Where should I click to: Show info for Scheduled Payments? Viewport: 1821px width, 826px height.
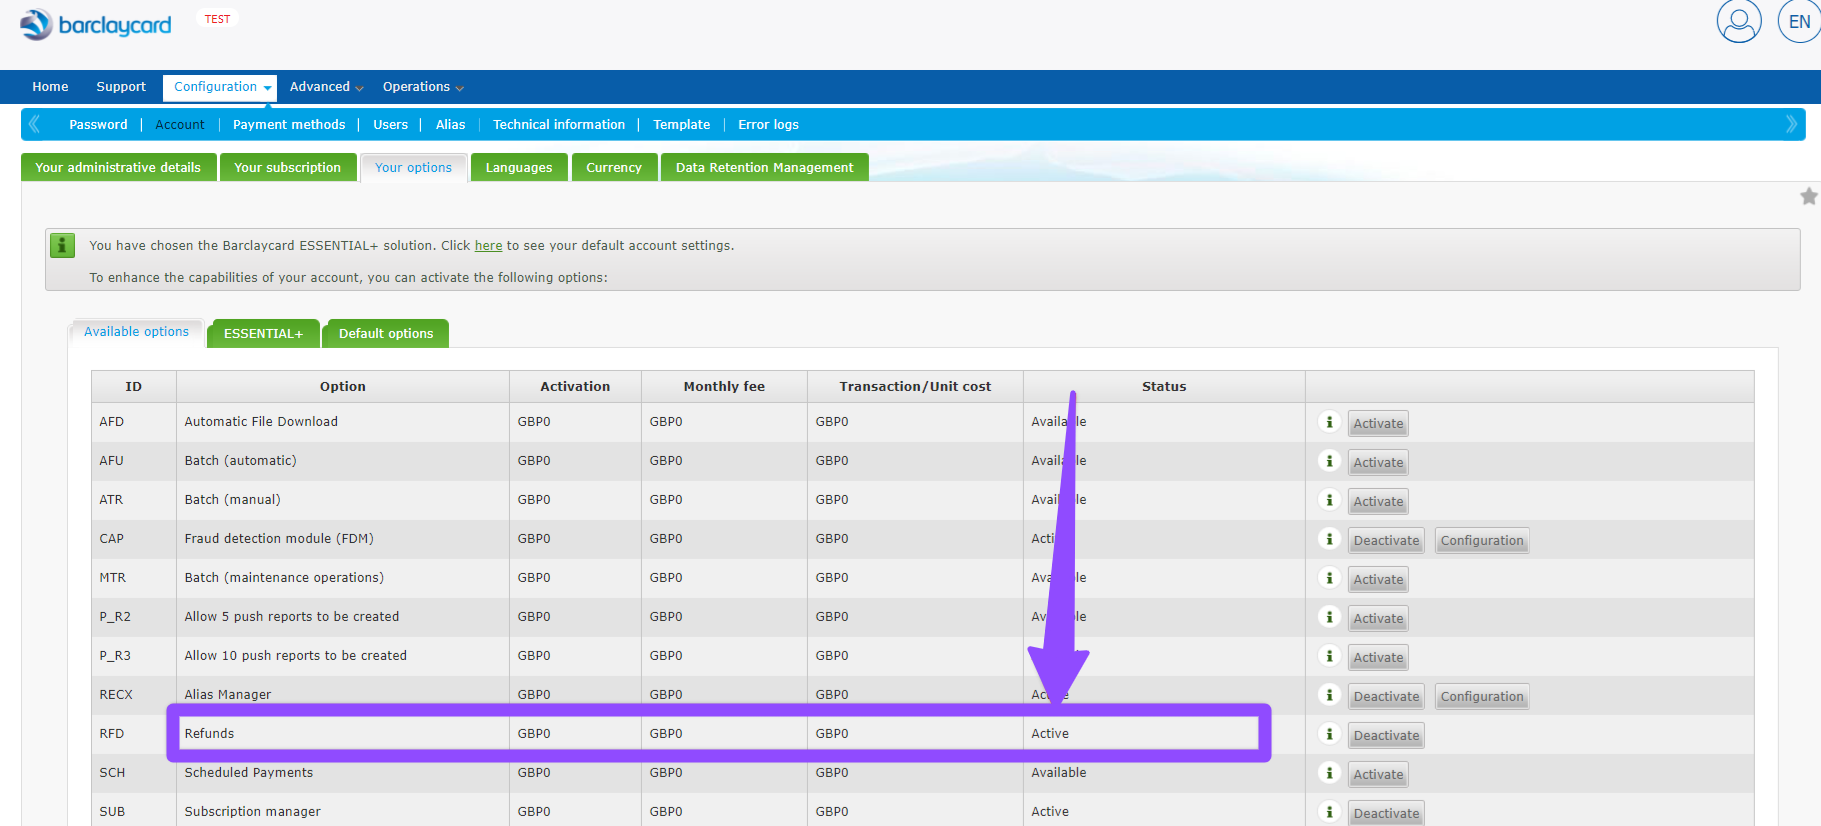click(x=1329, y=773)
